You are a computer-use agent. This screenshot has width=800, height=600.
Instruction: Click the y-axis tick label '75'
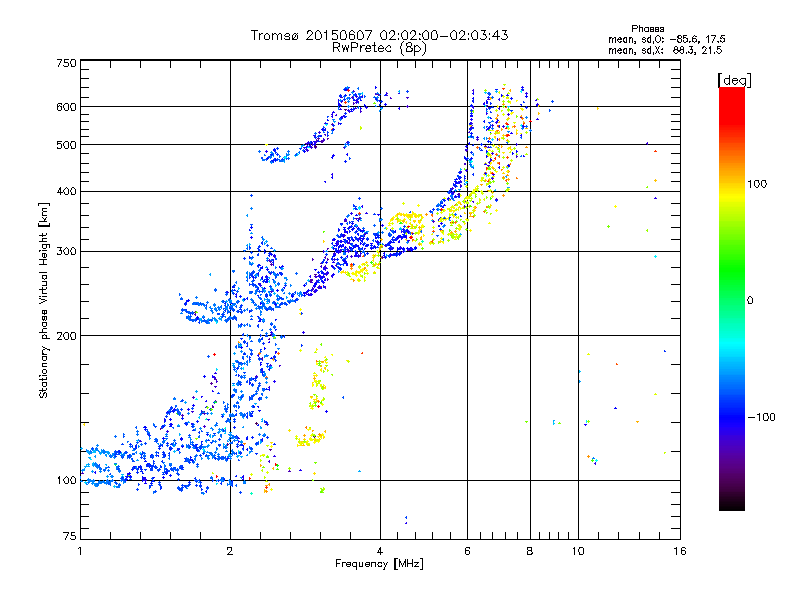(70, 536)
